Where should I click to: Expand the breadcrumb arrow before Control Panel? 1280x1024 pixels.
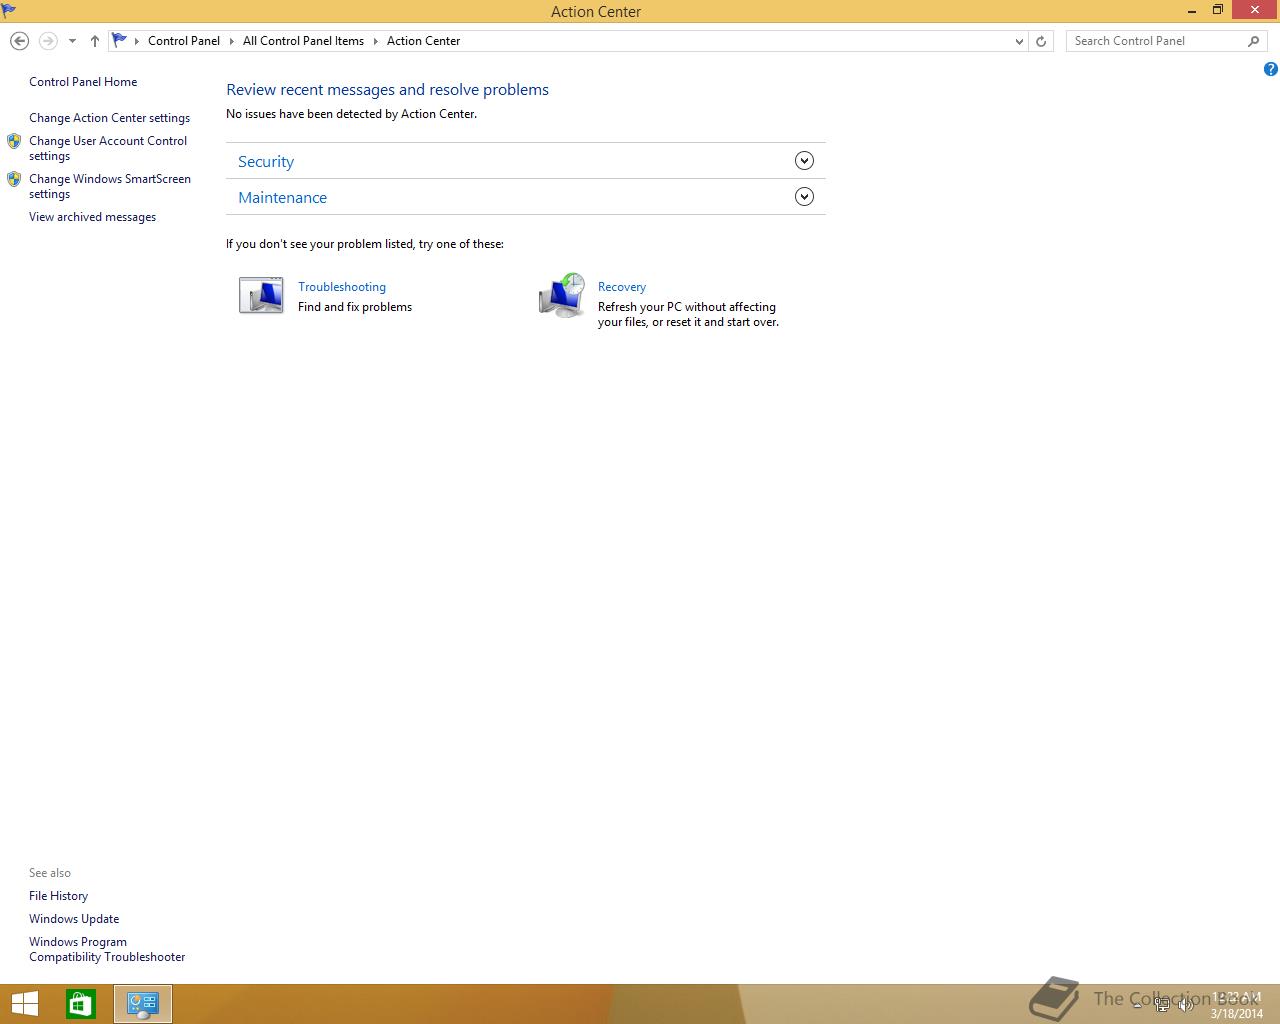(x=137, y=41)
